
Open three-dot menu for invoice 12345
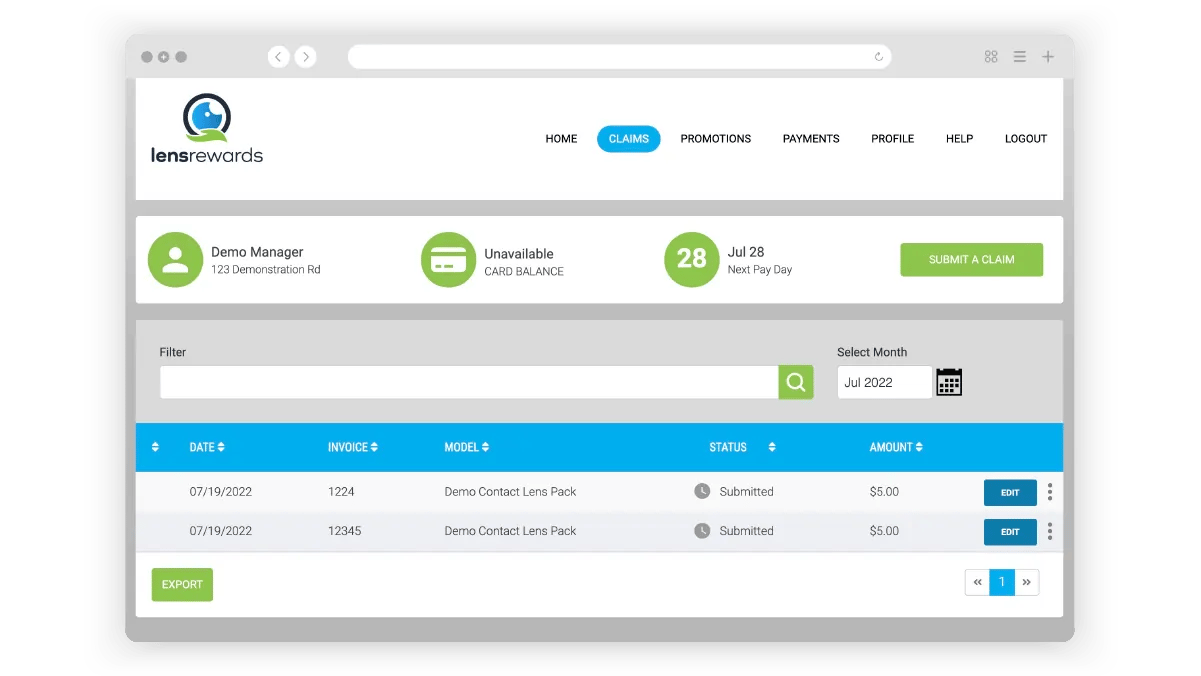pos(1049,531)
